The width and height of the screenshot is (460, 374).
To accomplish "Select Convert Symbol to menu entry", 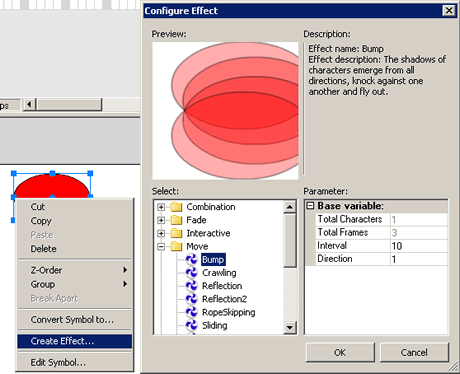I will (75, 319).
